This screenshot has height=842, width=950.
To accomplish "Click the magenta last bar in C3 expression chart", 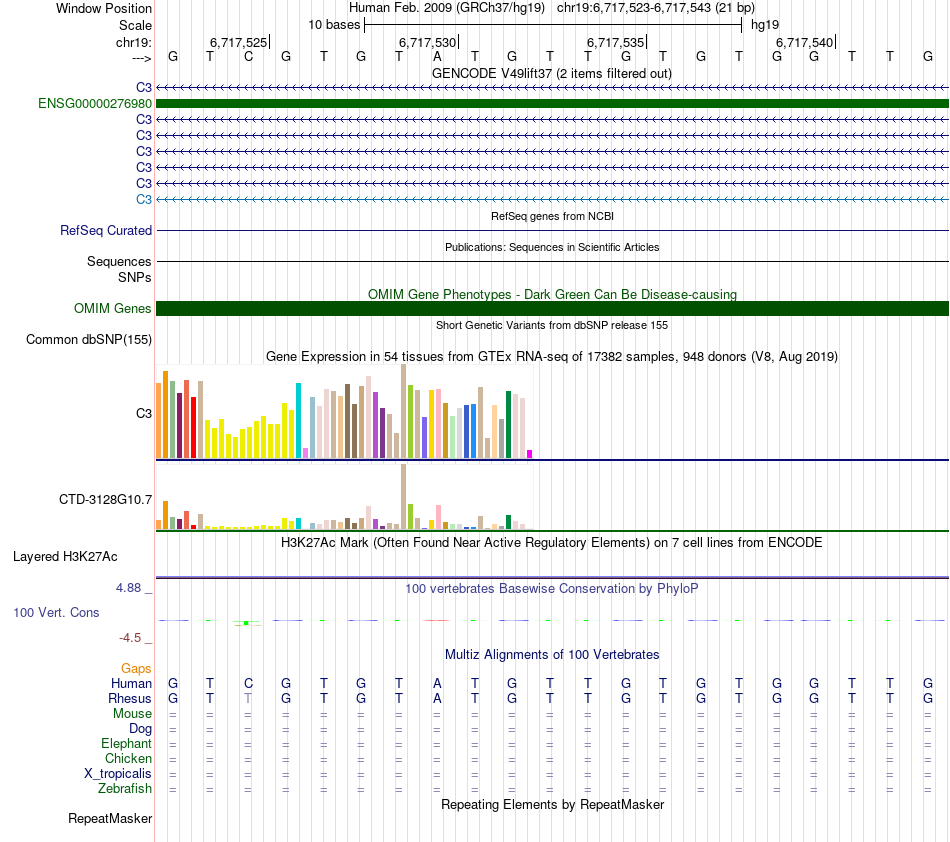I will (x=530, y=454).
